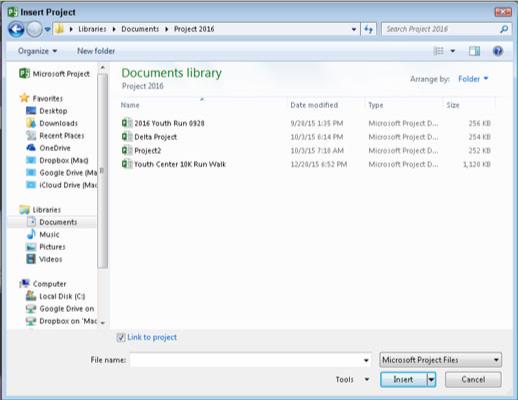Toggle the Link to project checkbox
This screenshot has width=518, height=400.
coord(121,337)
